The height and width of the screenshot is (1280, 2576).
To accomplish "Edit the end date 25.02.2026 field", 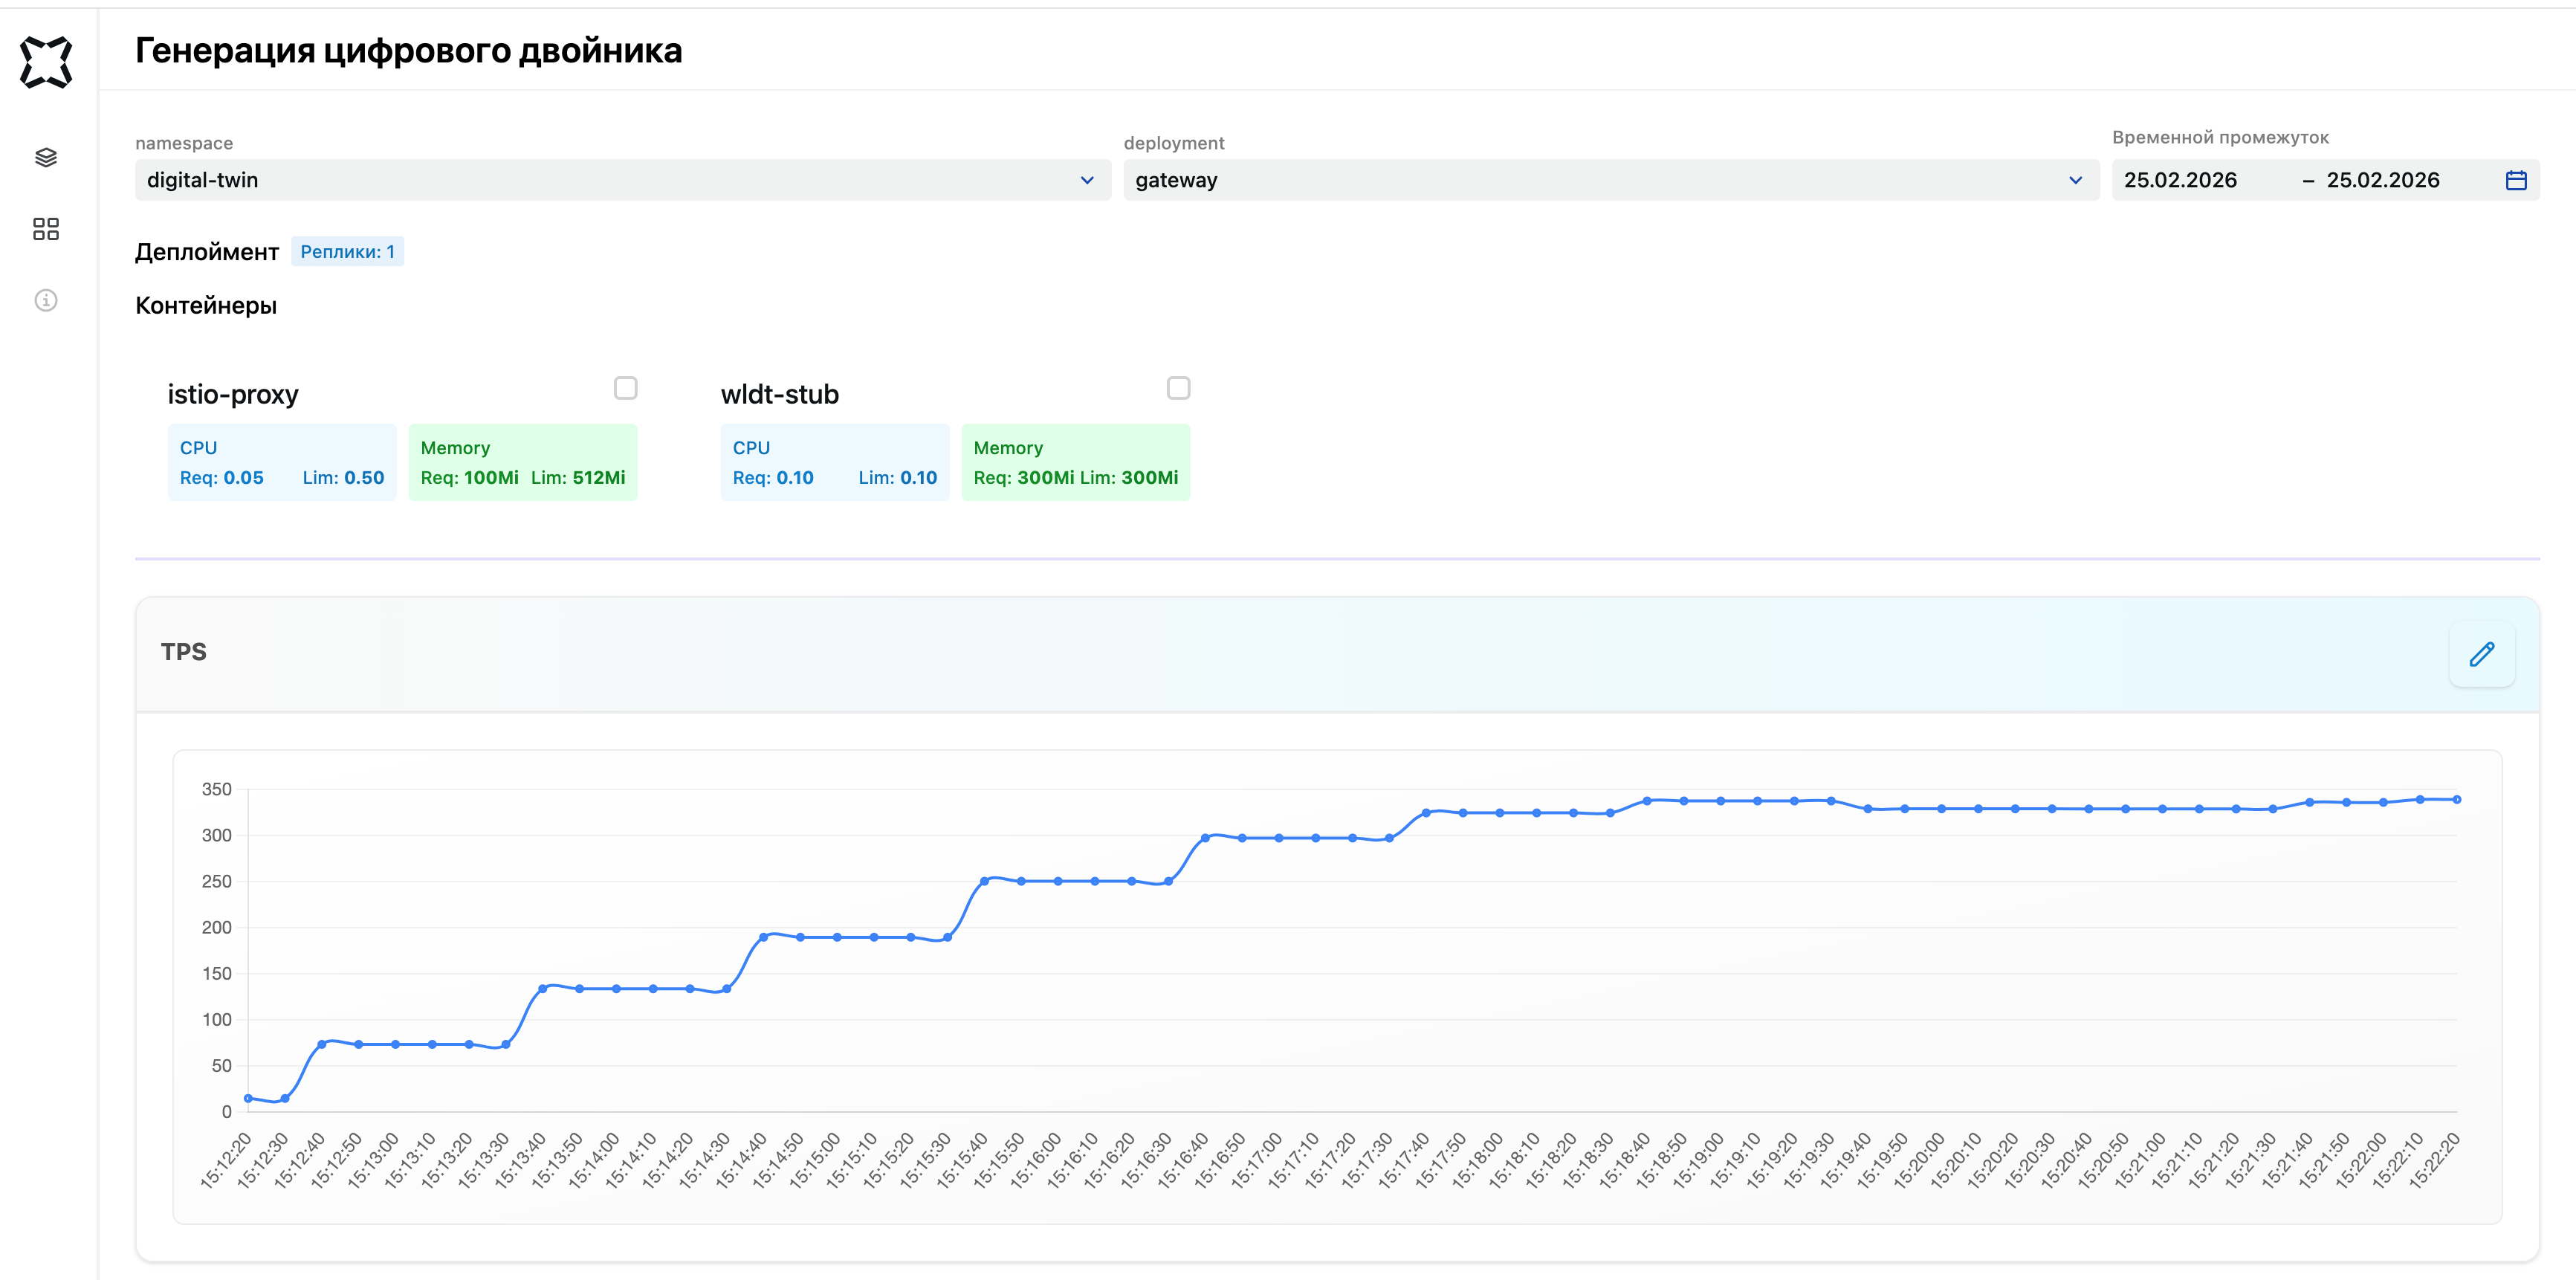I will (2383, 180).
